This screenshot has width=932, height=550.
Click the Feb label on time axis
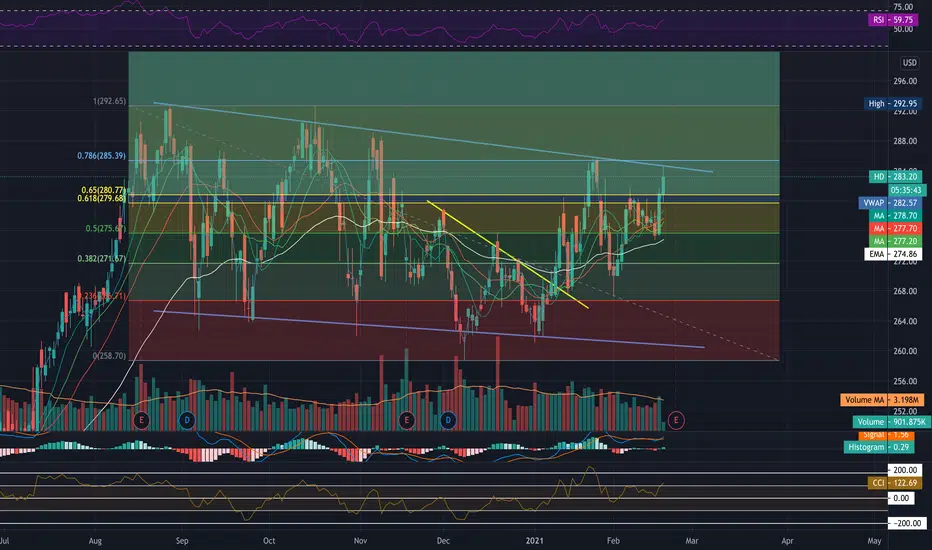[x=613, y=540]
